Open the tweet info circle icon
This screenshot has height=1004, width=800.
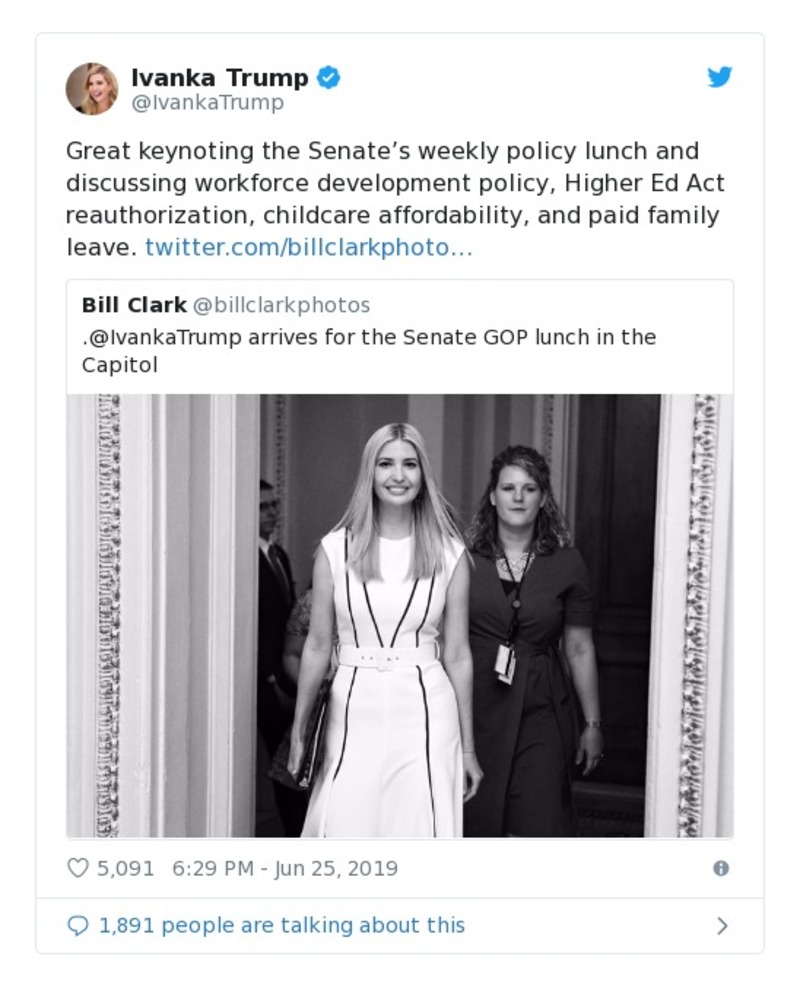click(720, 868)
